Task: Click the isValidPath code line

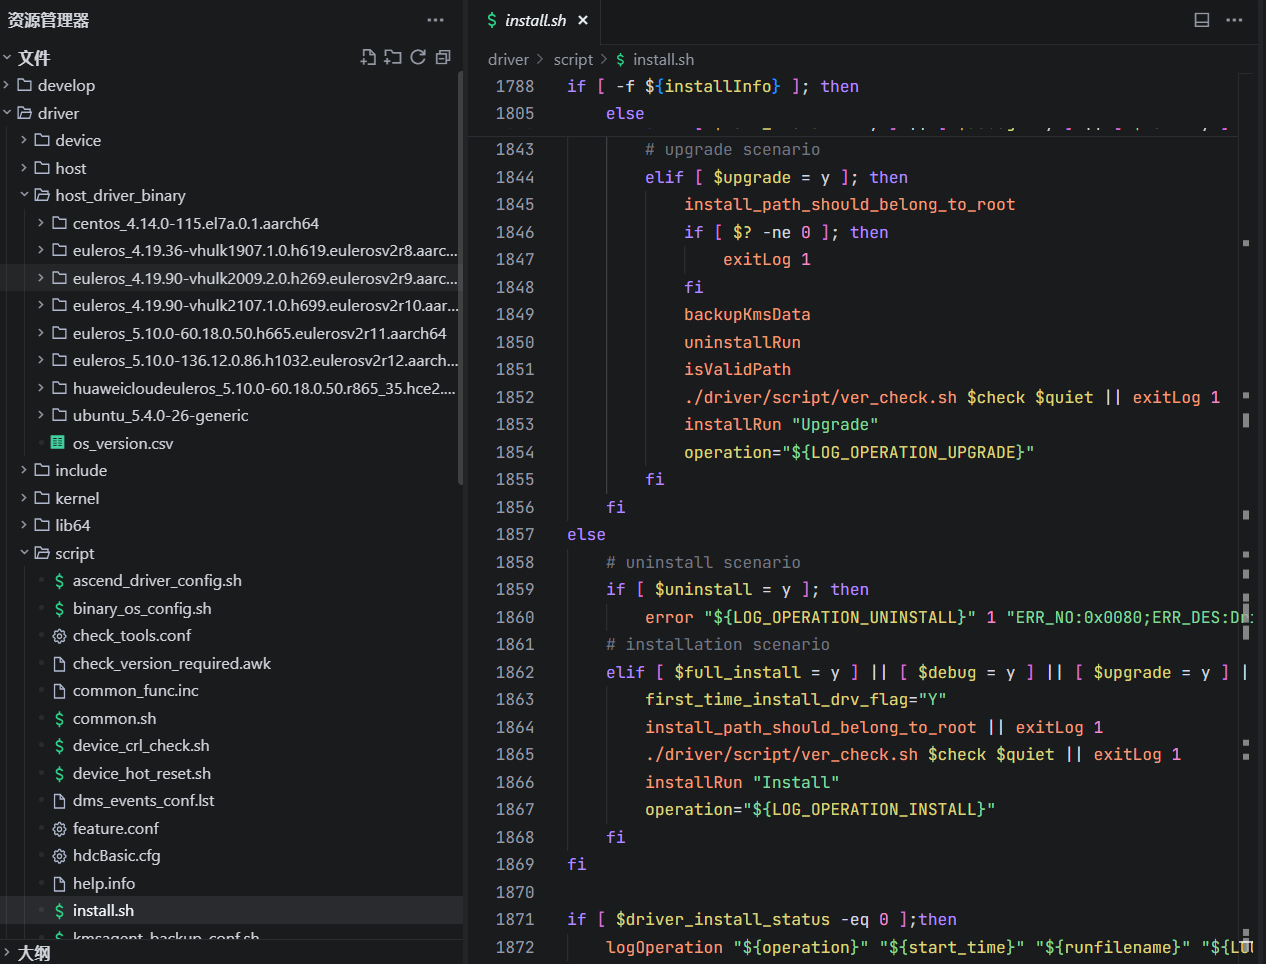Action: 737,370
